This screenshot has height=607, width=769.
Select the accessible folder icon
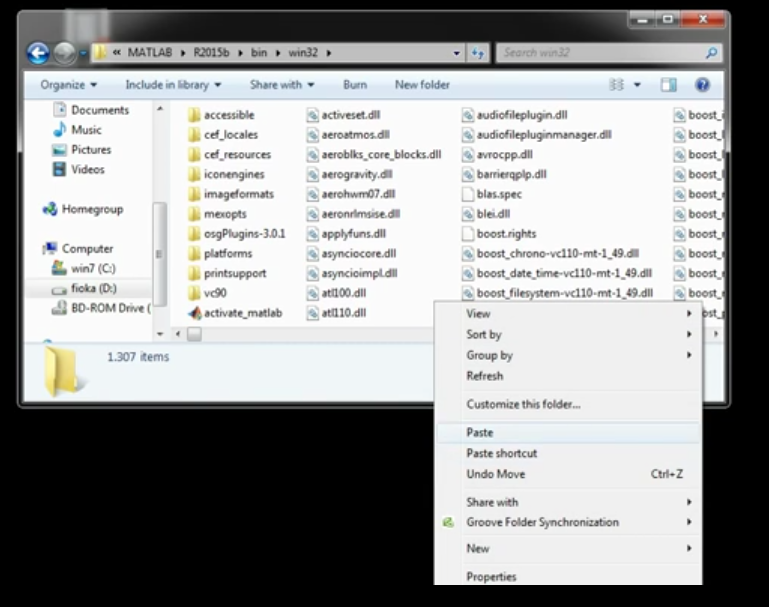[194, 115]
